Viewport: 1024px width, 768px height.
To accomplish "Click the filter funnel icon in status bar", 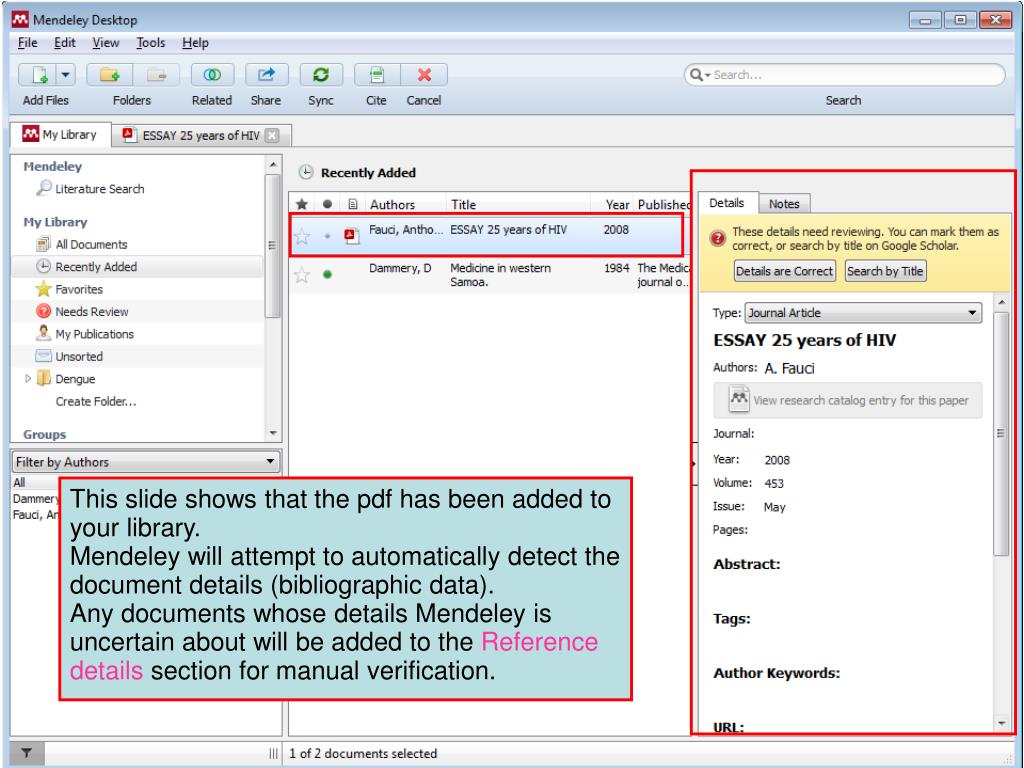I will point(27,753).
